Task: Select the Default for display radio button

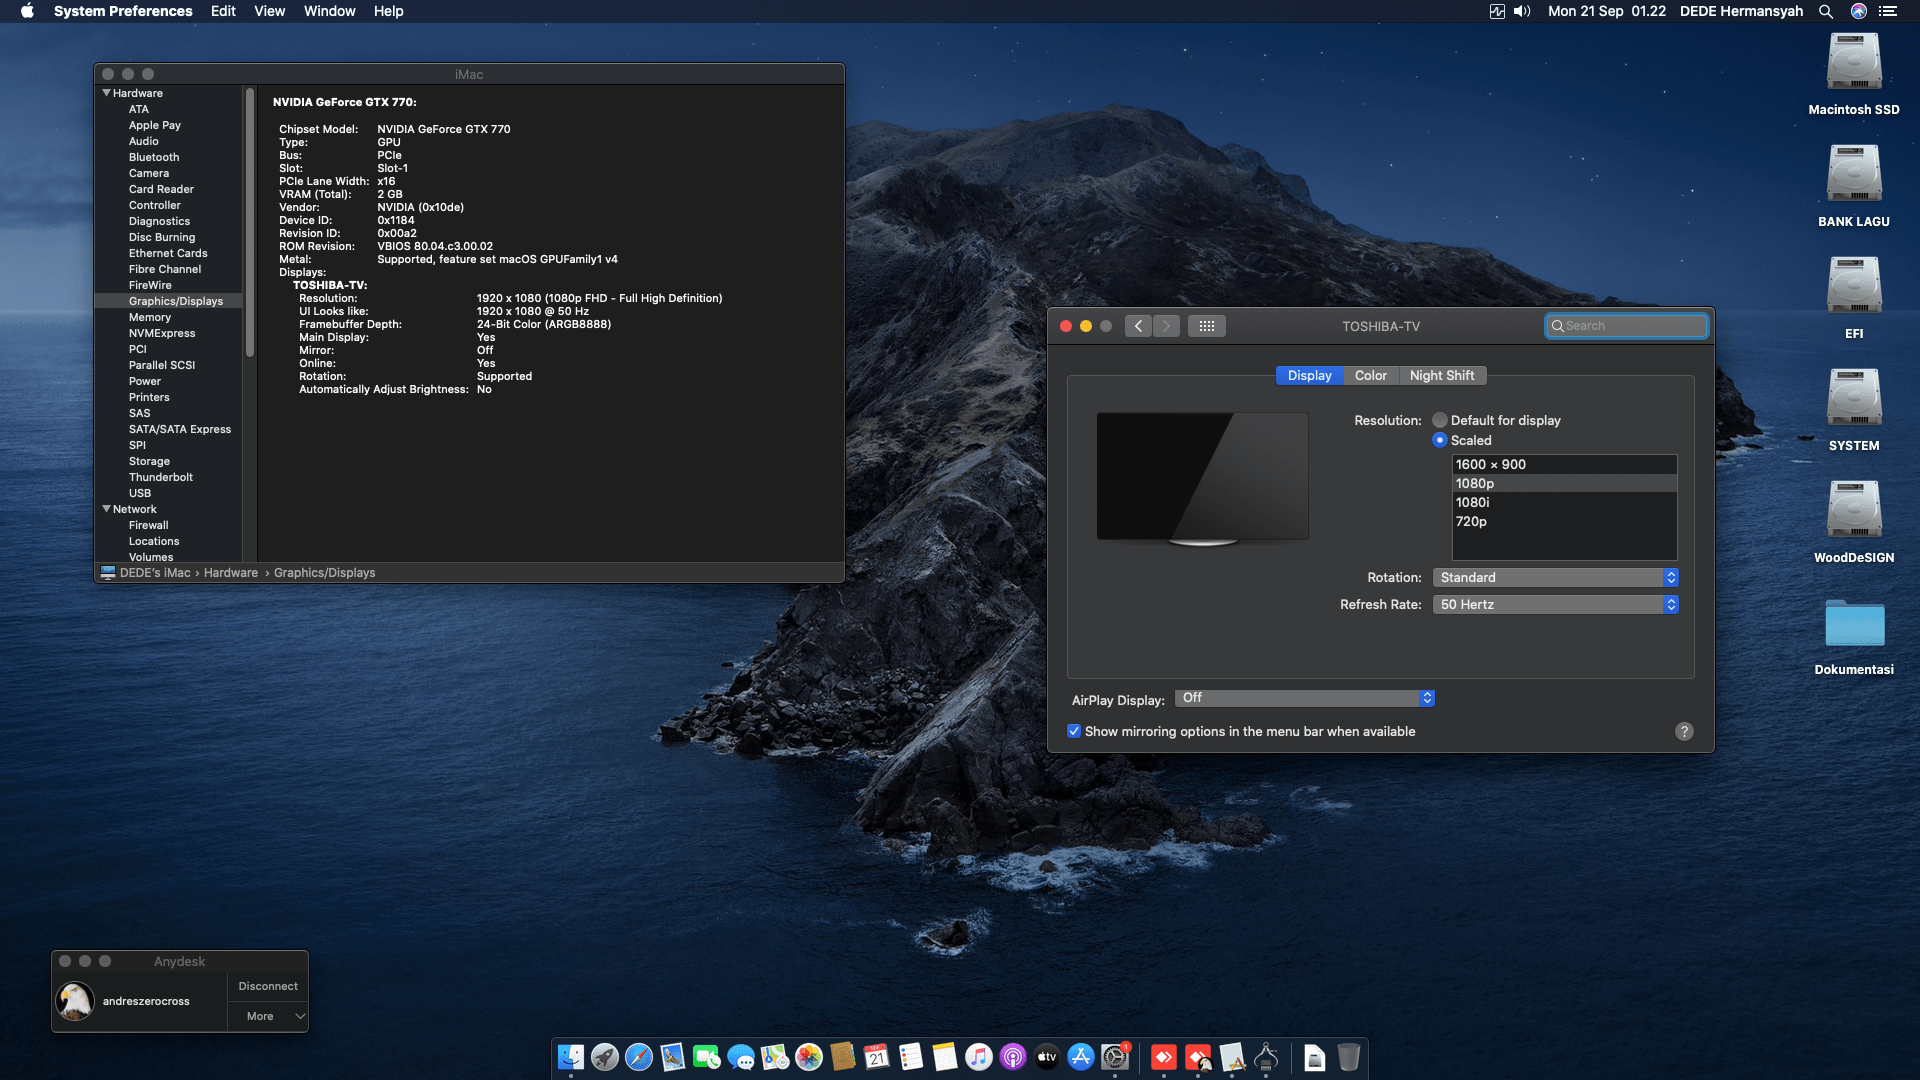Action: (x=1440, y=420)
